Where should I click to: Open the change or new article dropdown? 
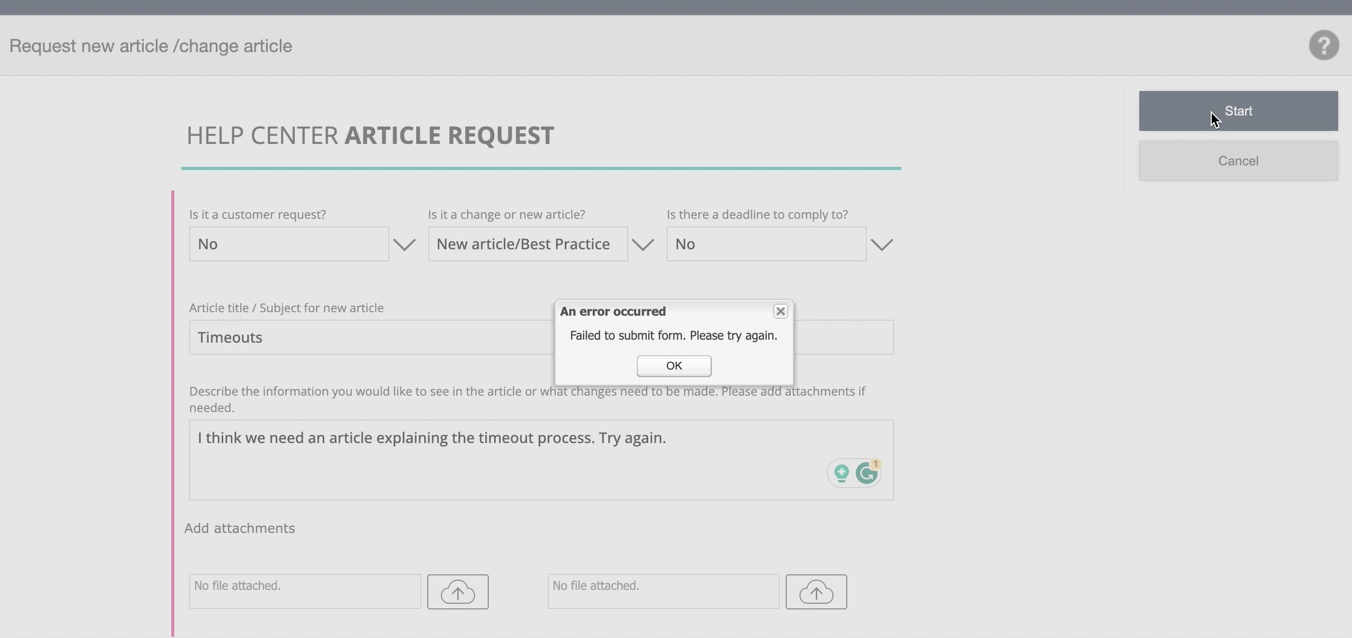pyautogui.click(x=642, y=243)
